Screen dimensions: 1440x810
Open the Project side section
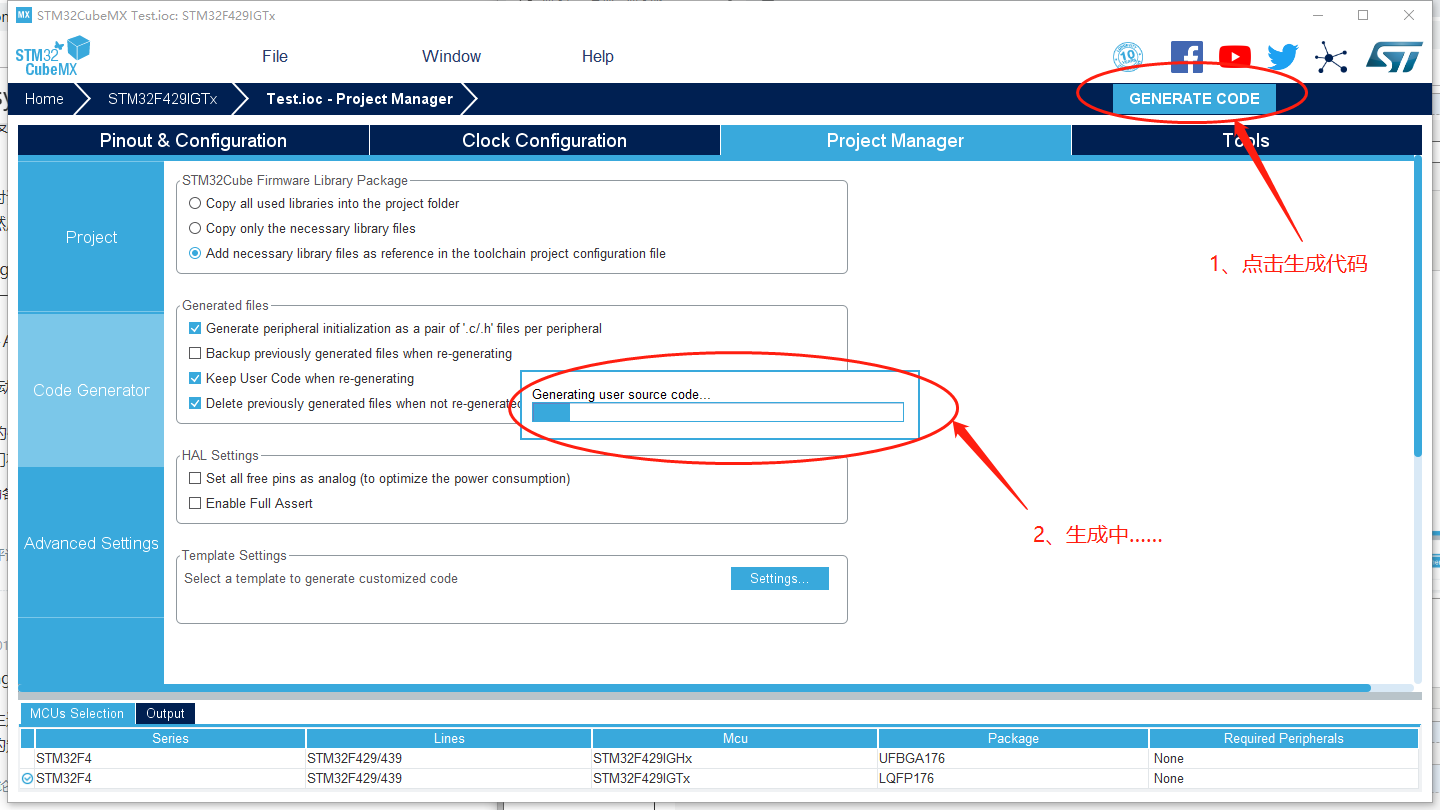pos(91,237)
